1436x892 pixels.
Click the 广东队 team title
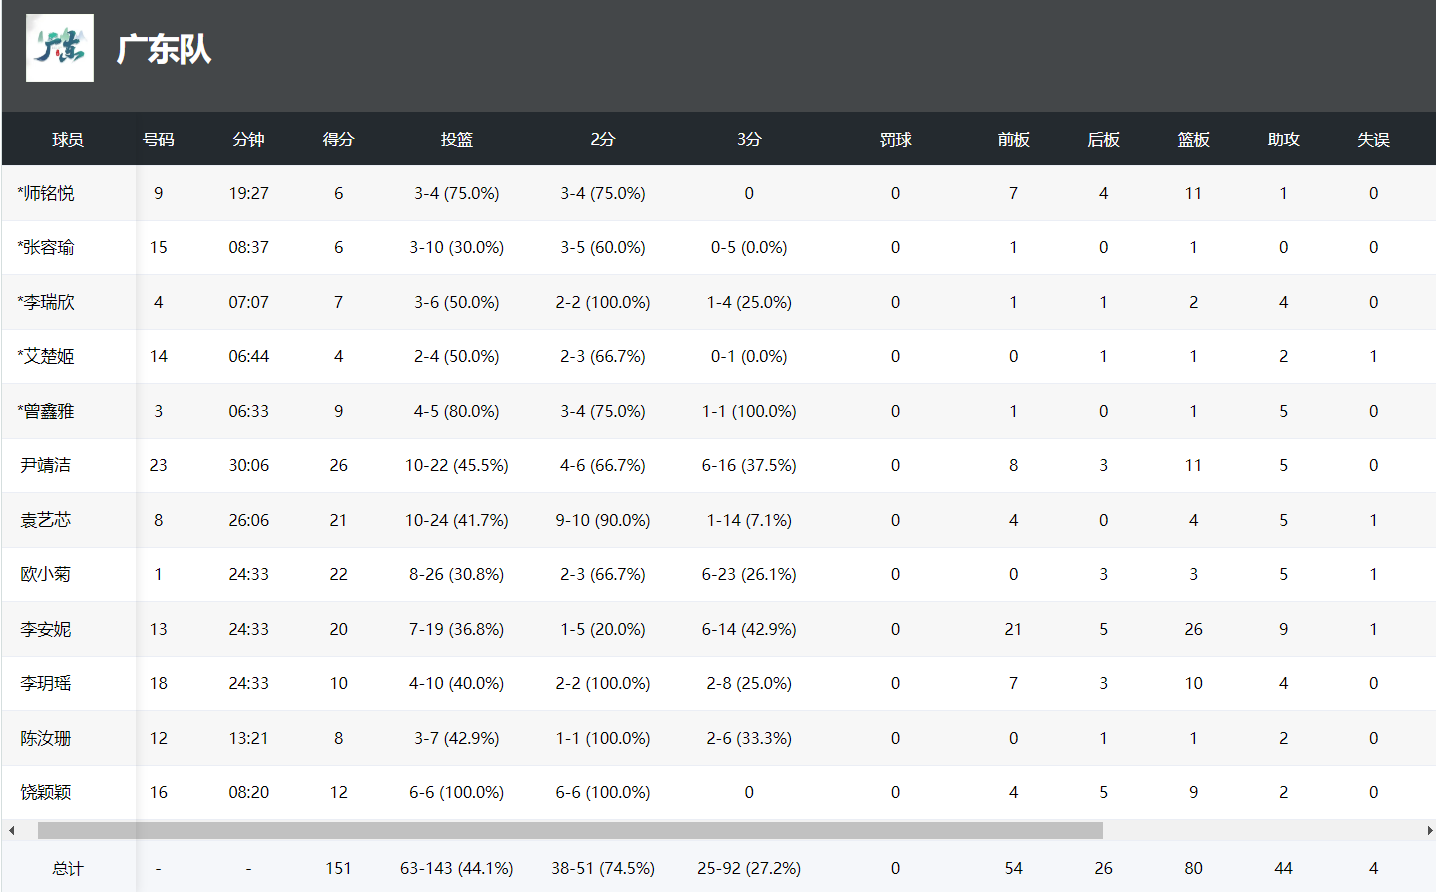[x=164, y=49]
